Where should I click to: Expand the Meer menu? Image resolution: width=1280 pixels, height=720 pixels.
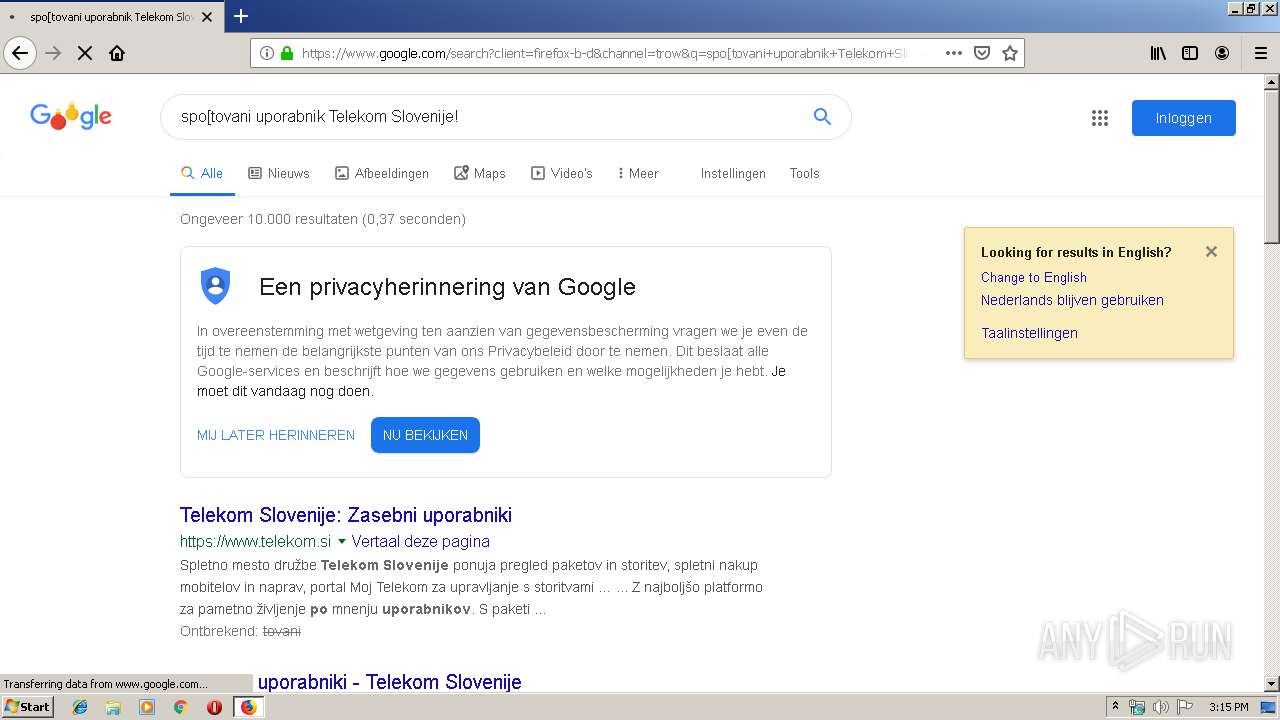click(x=638, y=173)
